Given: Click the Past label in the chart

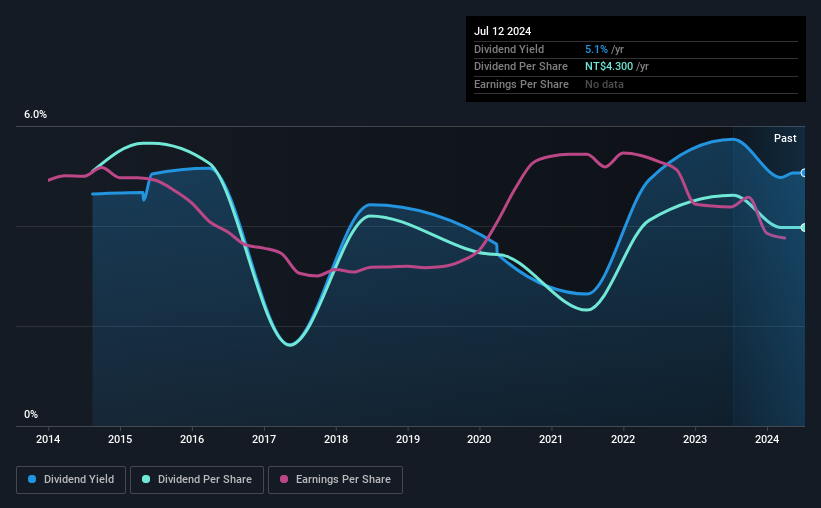Looking at the screenshot, I should pyautogui.click(x=785, y=138).
